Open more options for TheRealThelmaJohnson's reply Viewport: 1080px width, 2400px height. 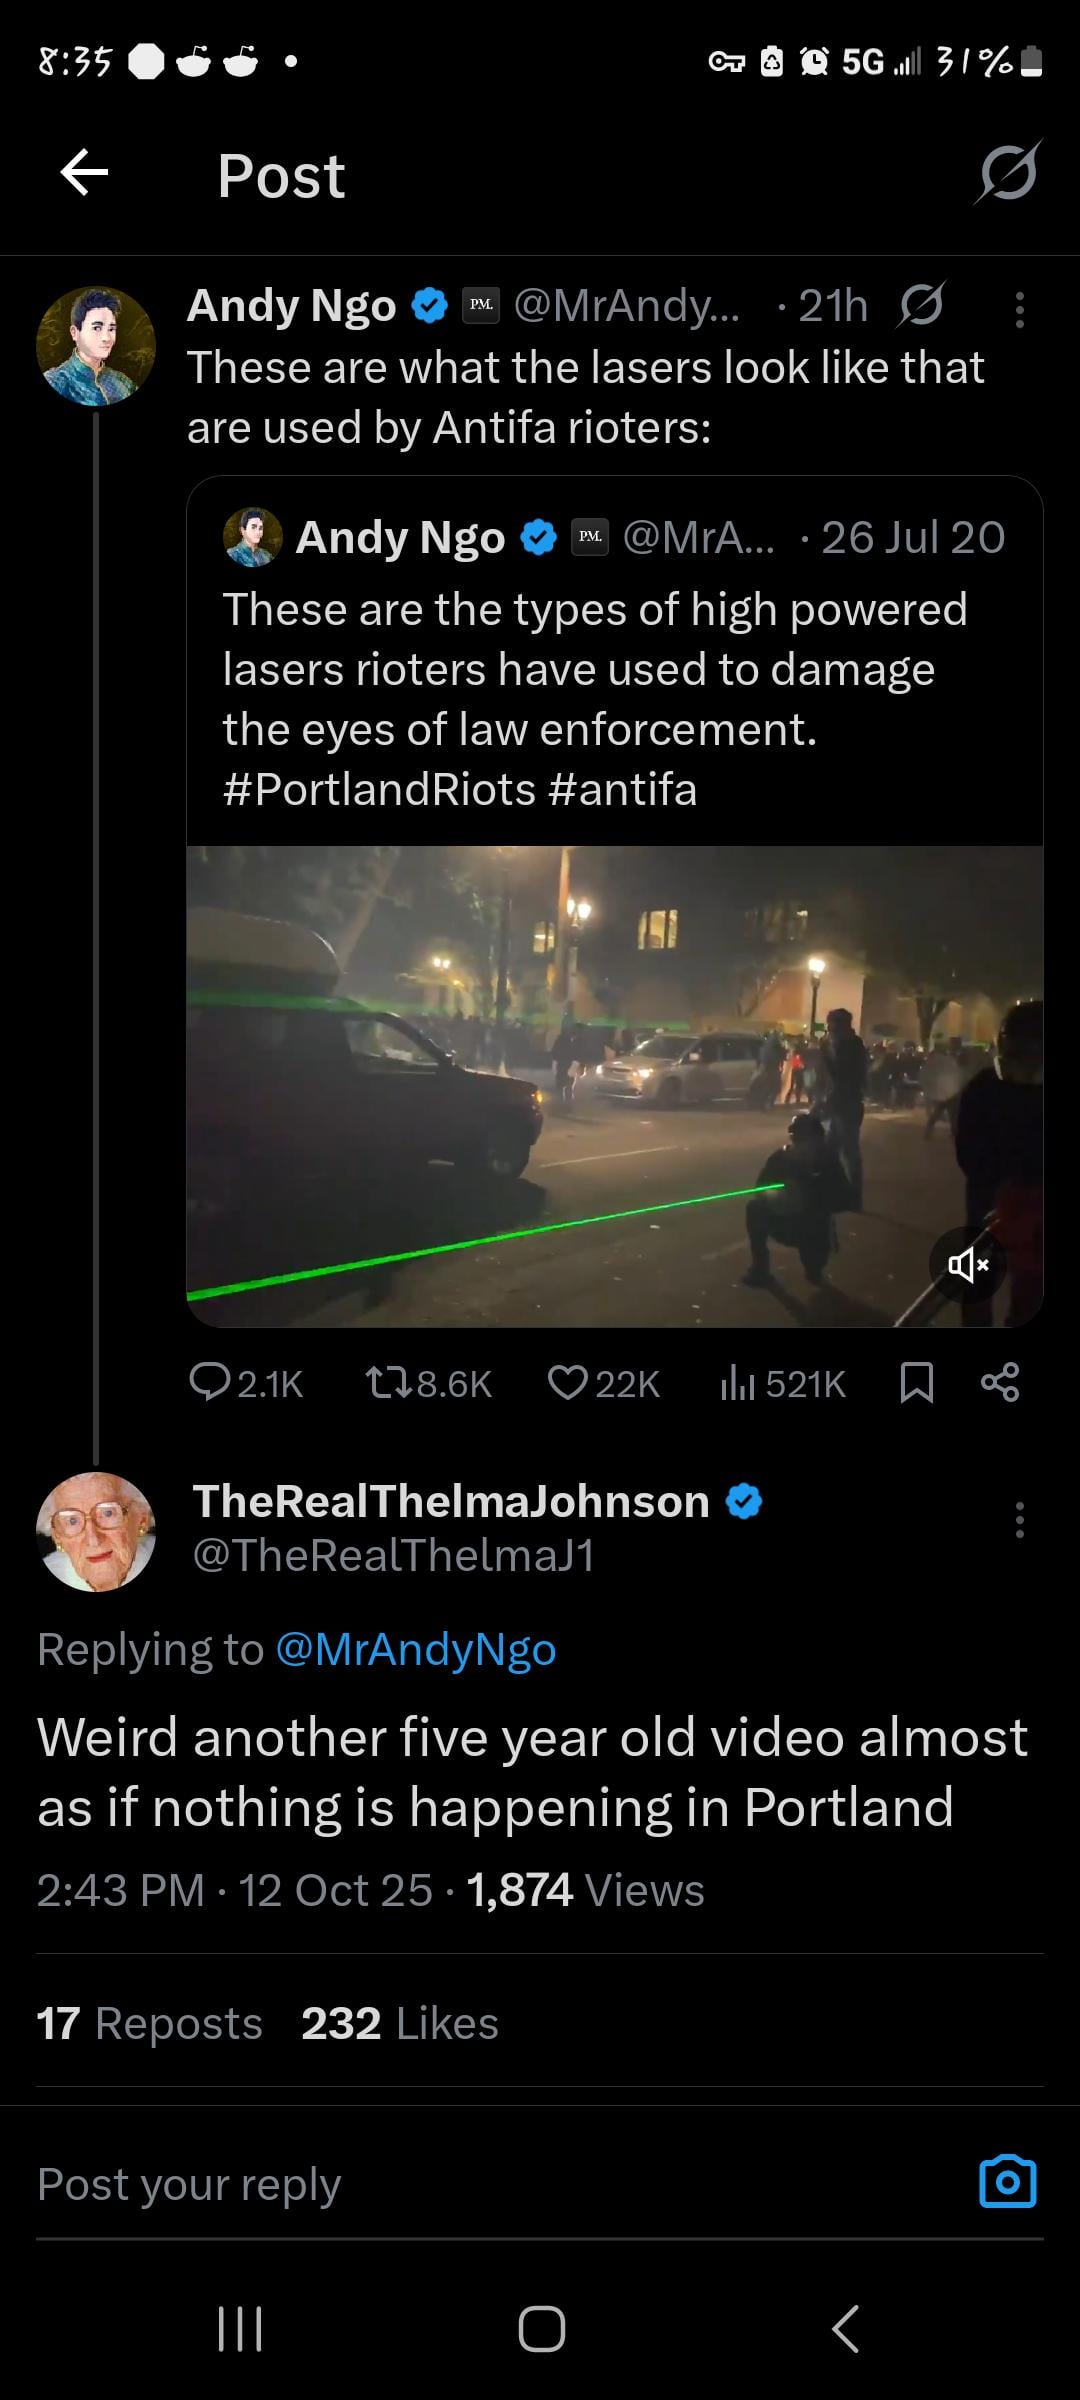[1019, 1520]
